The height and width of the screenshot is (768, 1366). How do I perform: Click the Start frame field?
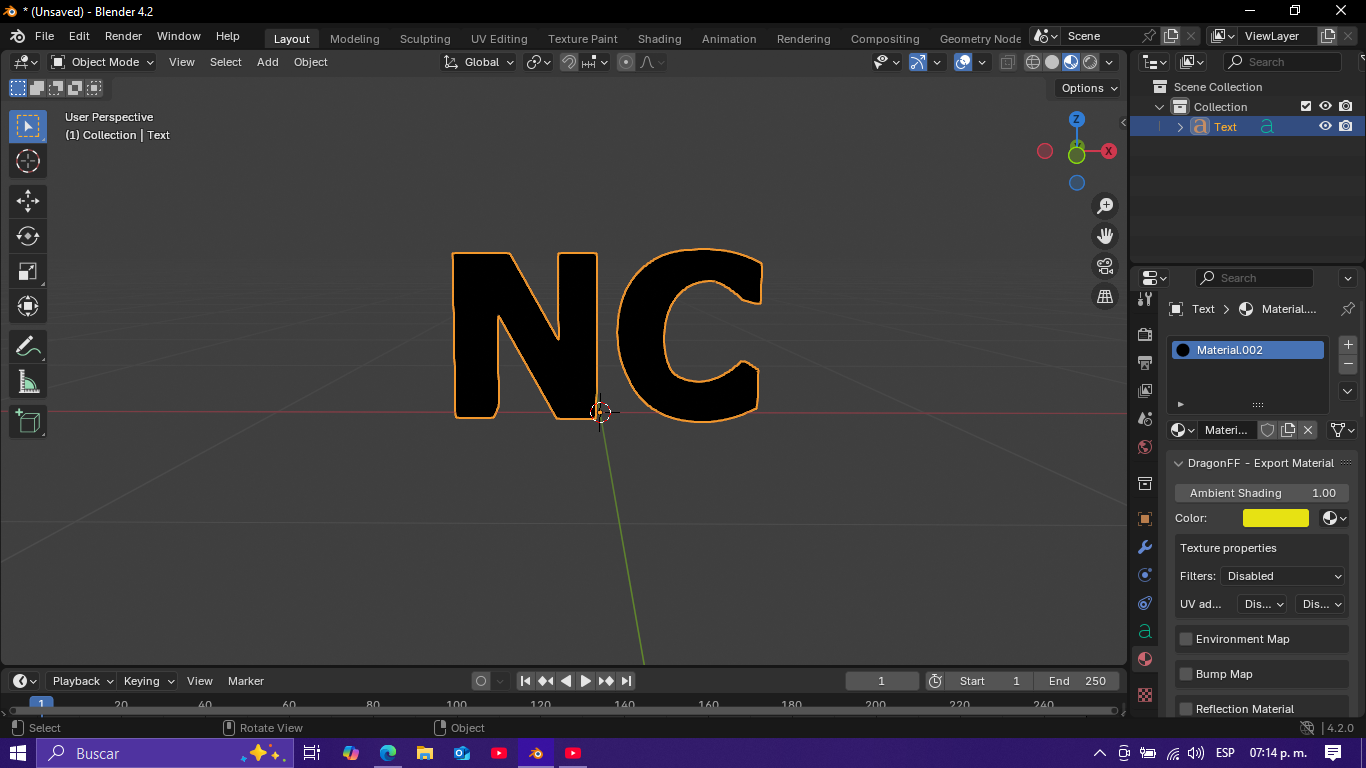coord(988,681)
